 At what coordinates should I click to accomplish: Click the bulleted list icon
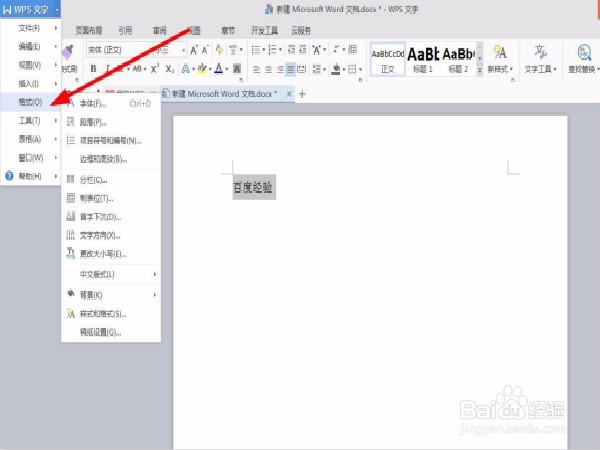coord(256,50)
